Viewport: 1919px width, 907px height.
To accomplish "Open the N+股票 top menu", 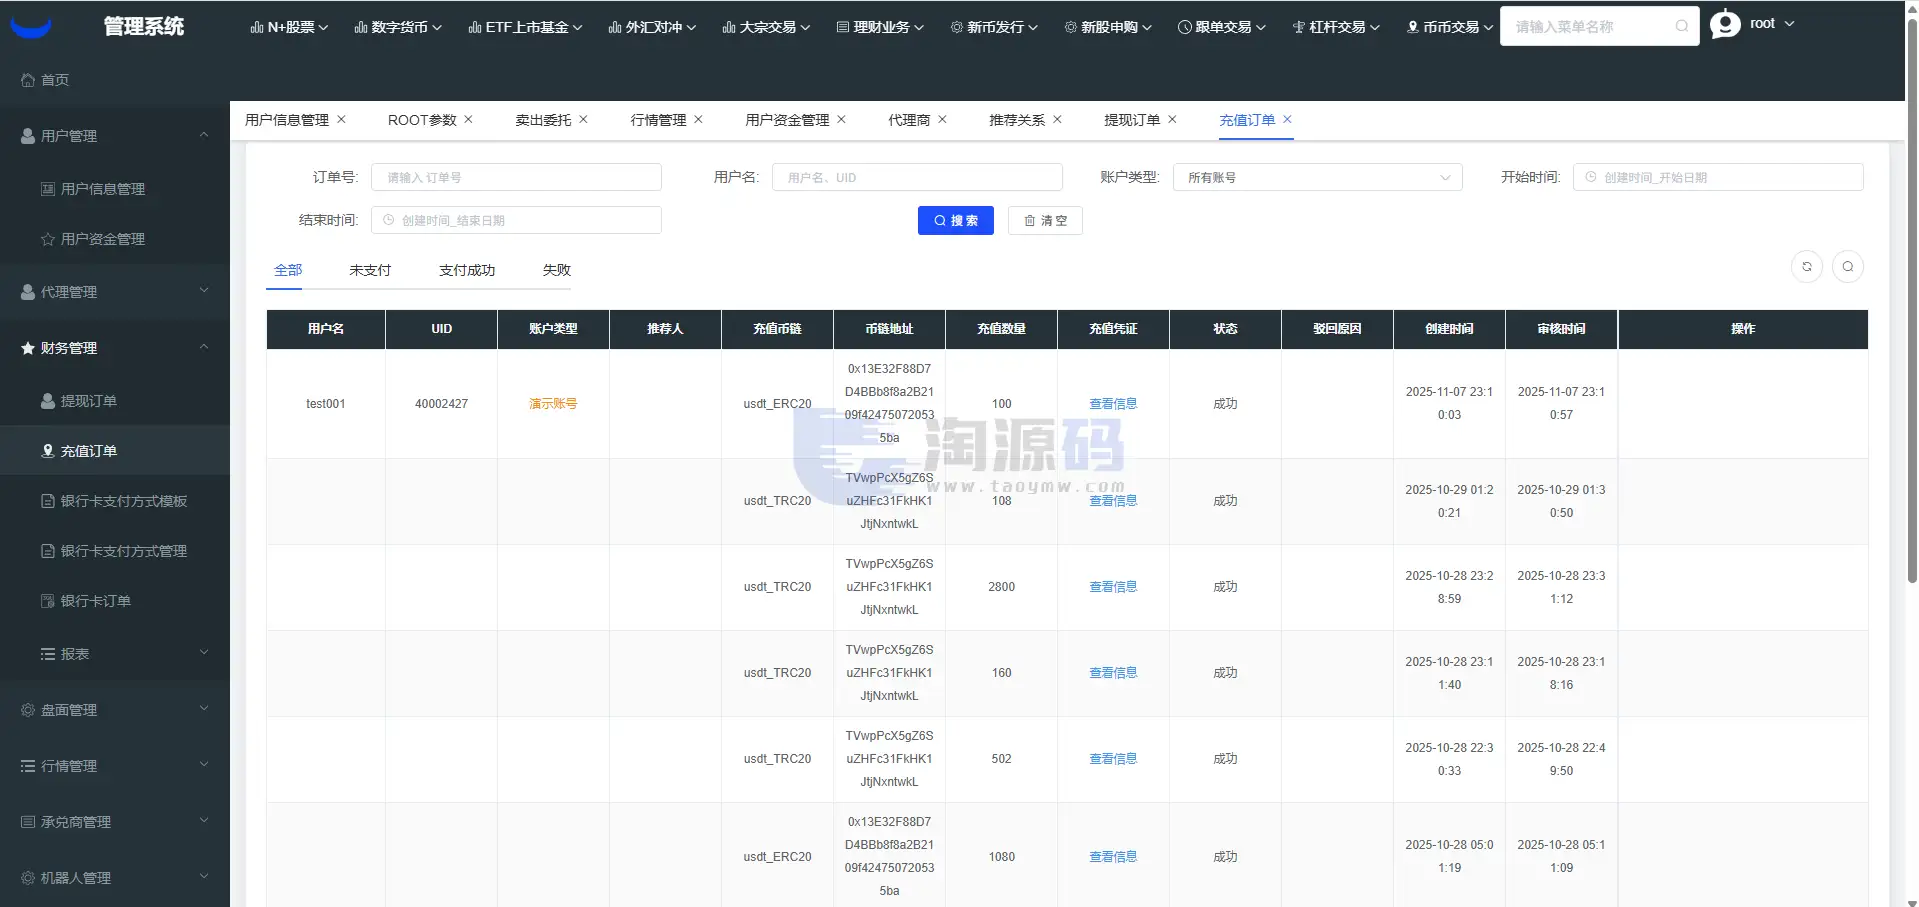I will (x=289, y=27).
